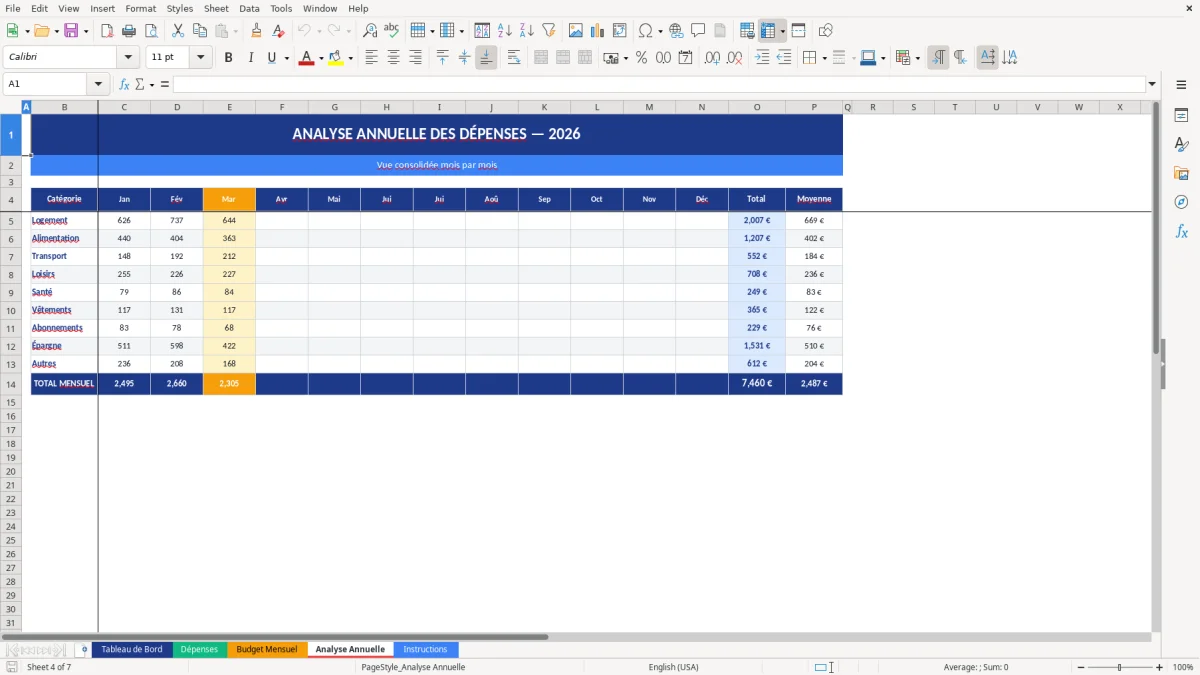Image resolution: width=1200 pixels, height=675 pixels.
Task: Toggle Underline formatting
Action: [x=272, y=58]
